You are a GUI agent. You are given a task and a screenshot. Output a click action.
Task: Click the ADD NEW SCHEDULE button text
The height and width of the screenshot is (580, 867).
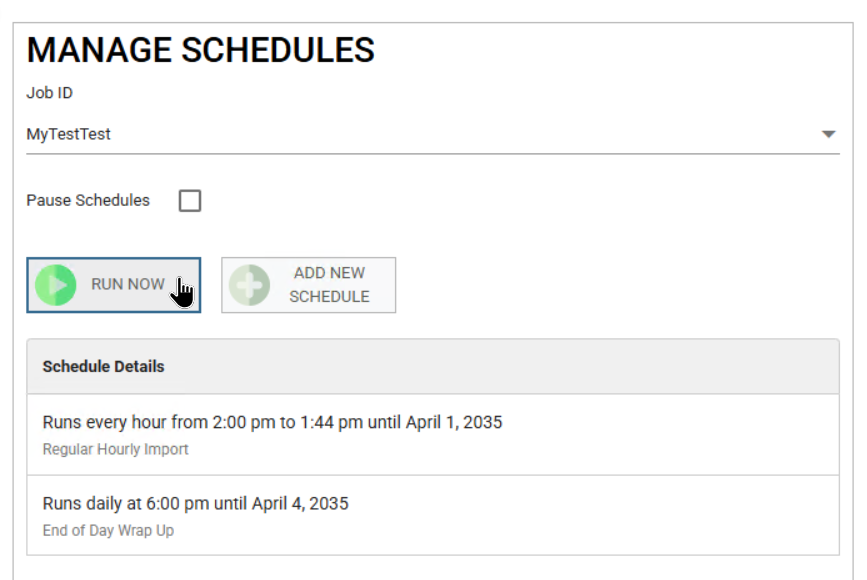(329, 285)
